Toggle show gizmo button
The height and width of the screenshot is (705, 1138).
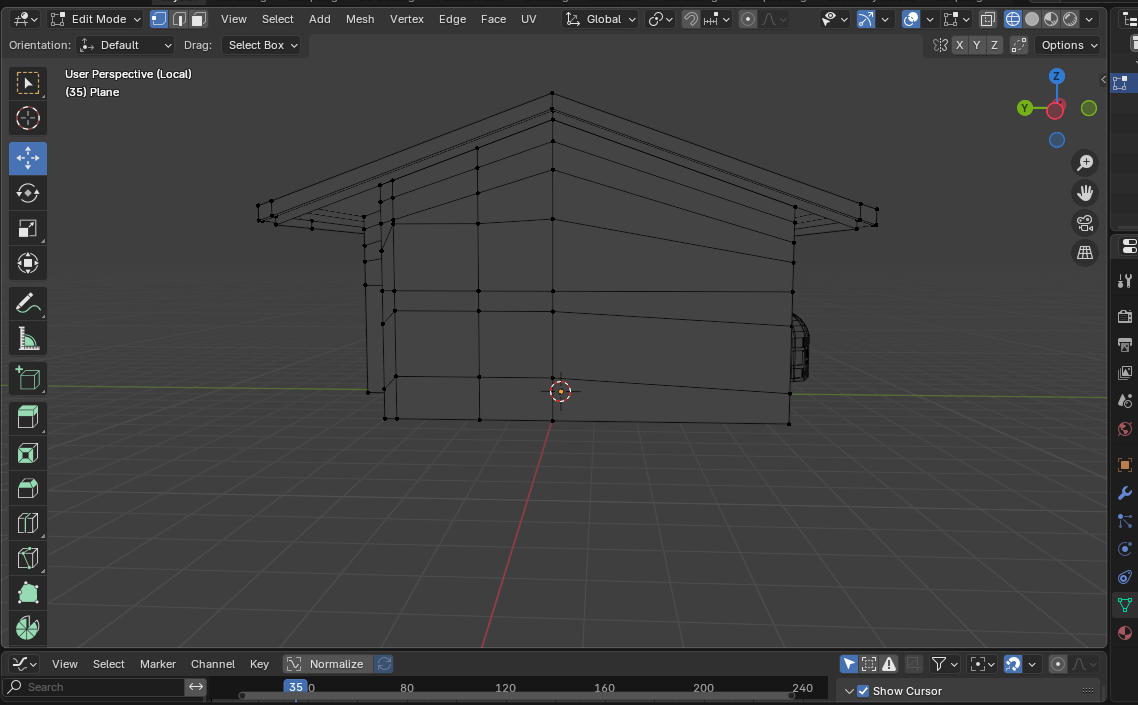(x=866, y=19)
